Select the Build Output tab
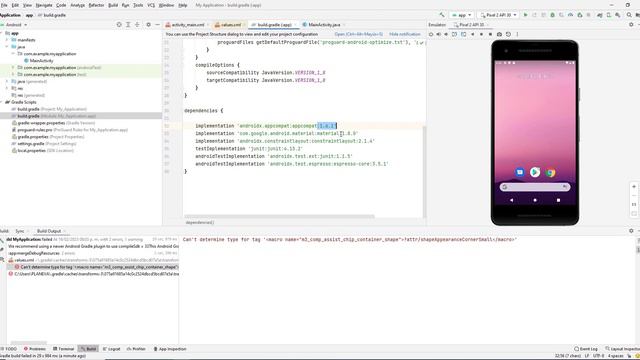The height and width of the screenshot is (360, 640). click(x=49, y=231)
